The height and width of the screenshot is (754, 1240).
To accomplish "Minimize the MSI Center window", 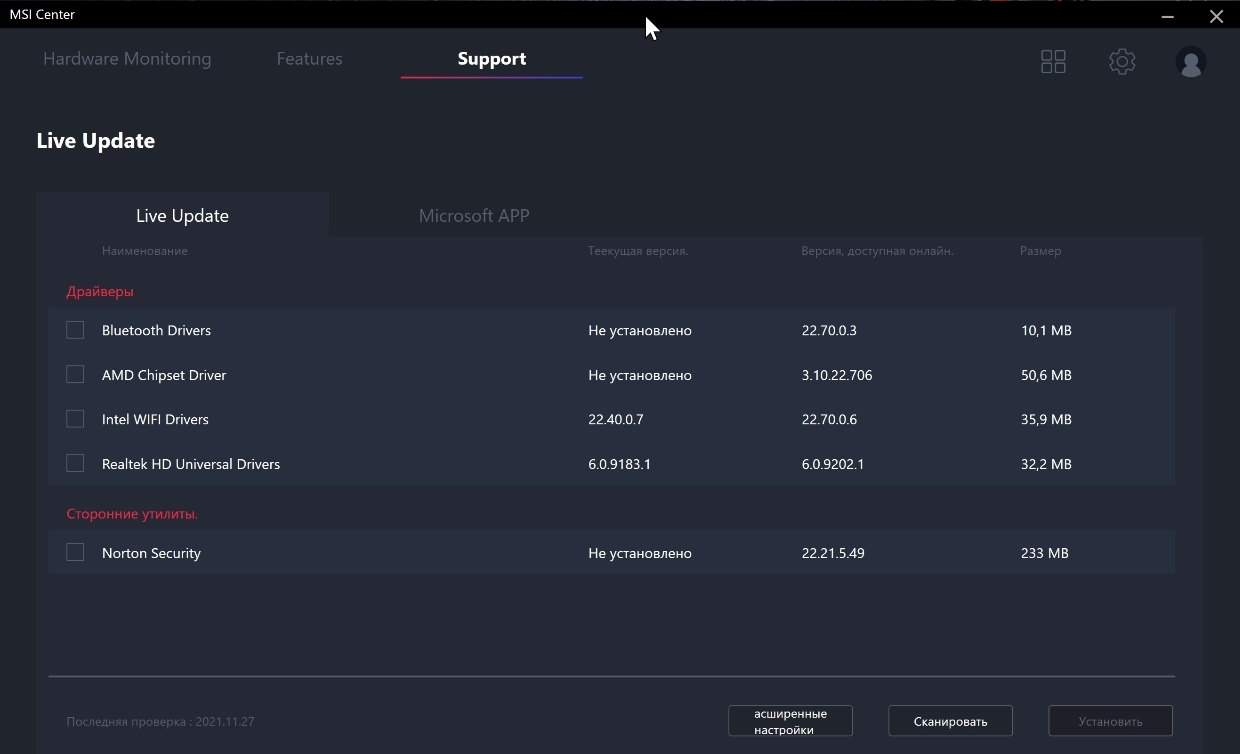I will [1168, 16].
